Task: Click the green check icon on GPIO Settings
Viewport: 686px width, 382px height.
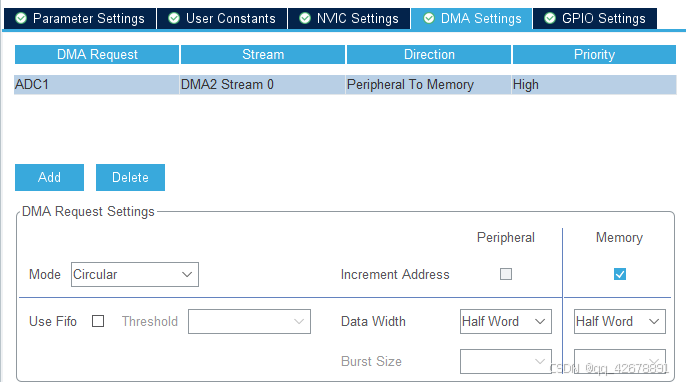Action: point(550,18)
